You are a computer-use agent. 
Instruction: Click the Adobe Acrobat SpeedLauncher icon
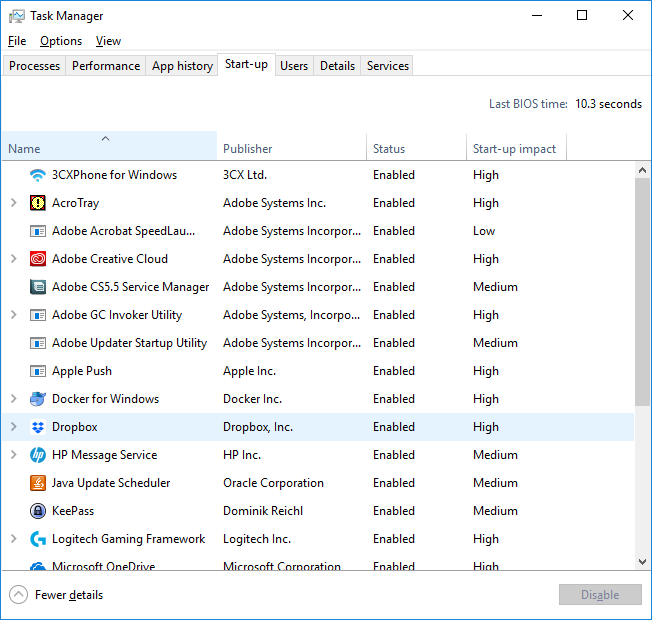pos(38,231)
